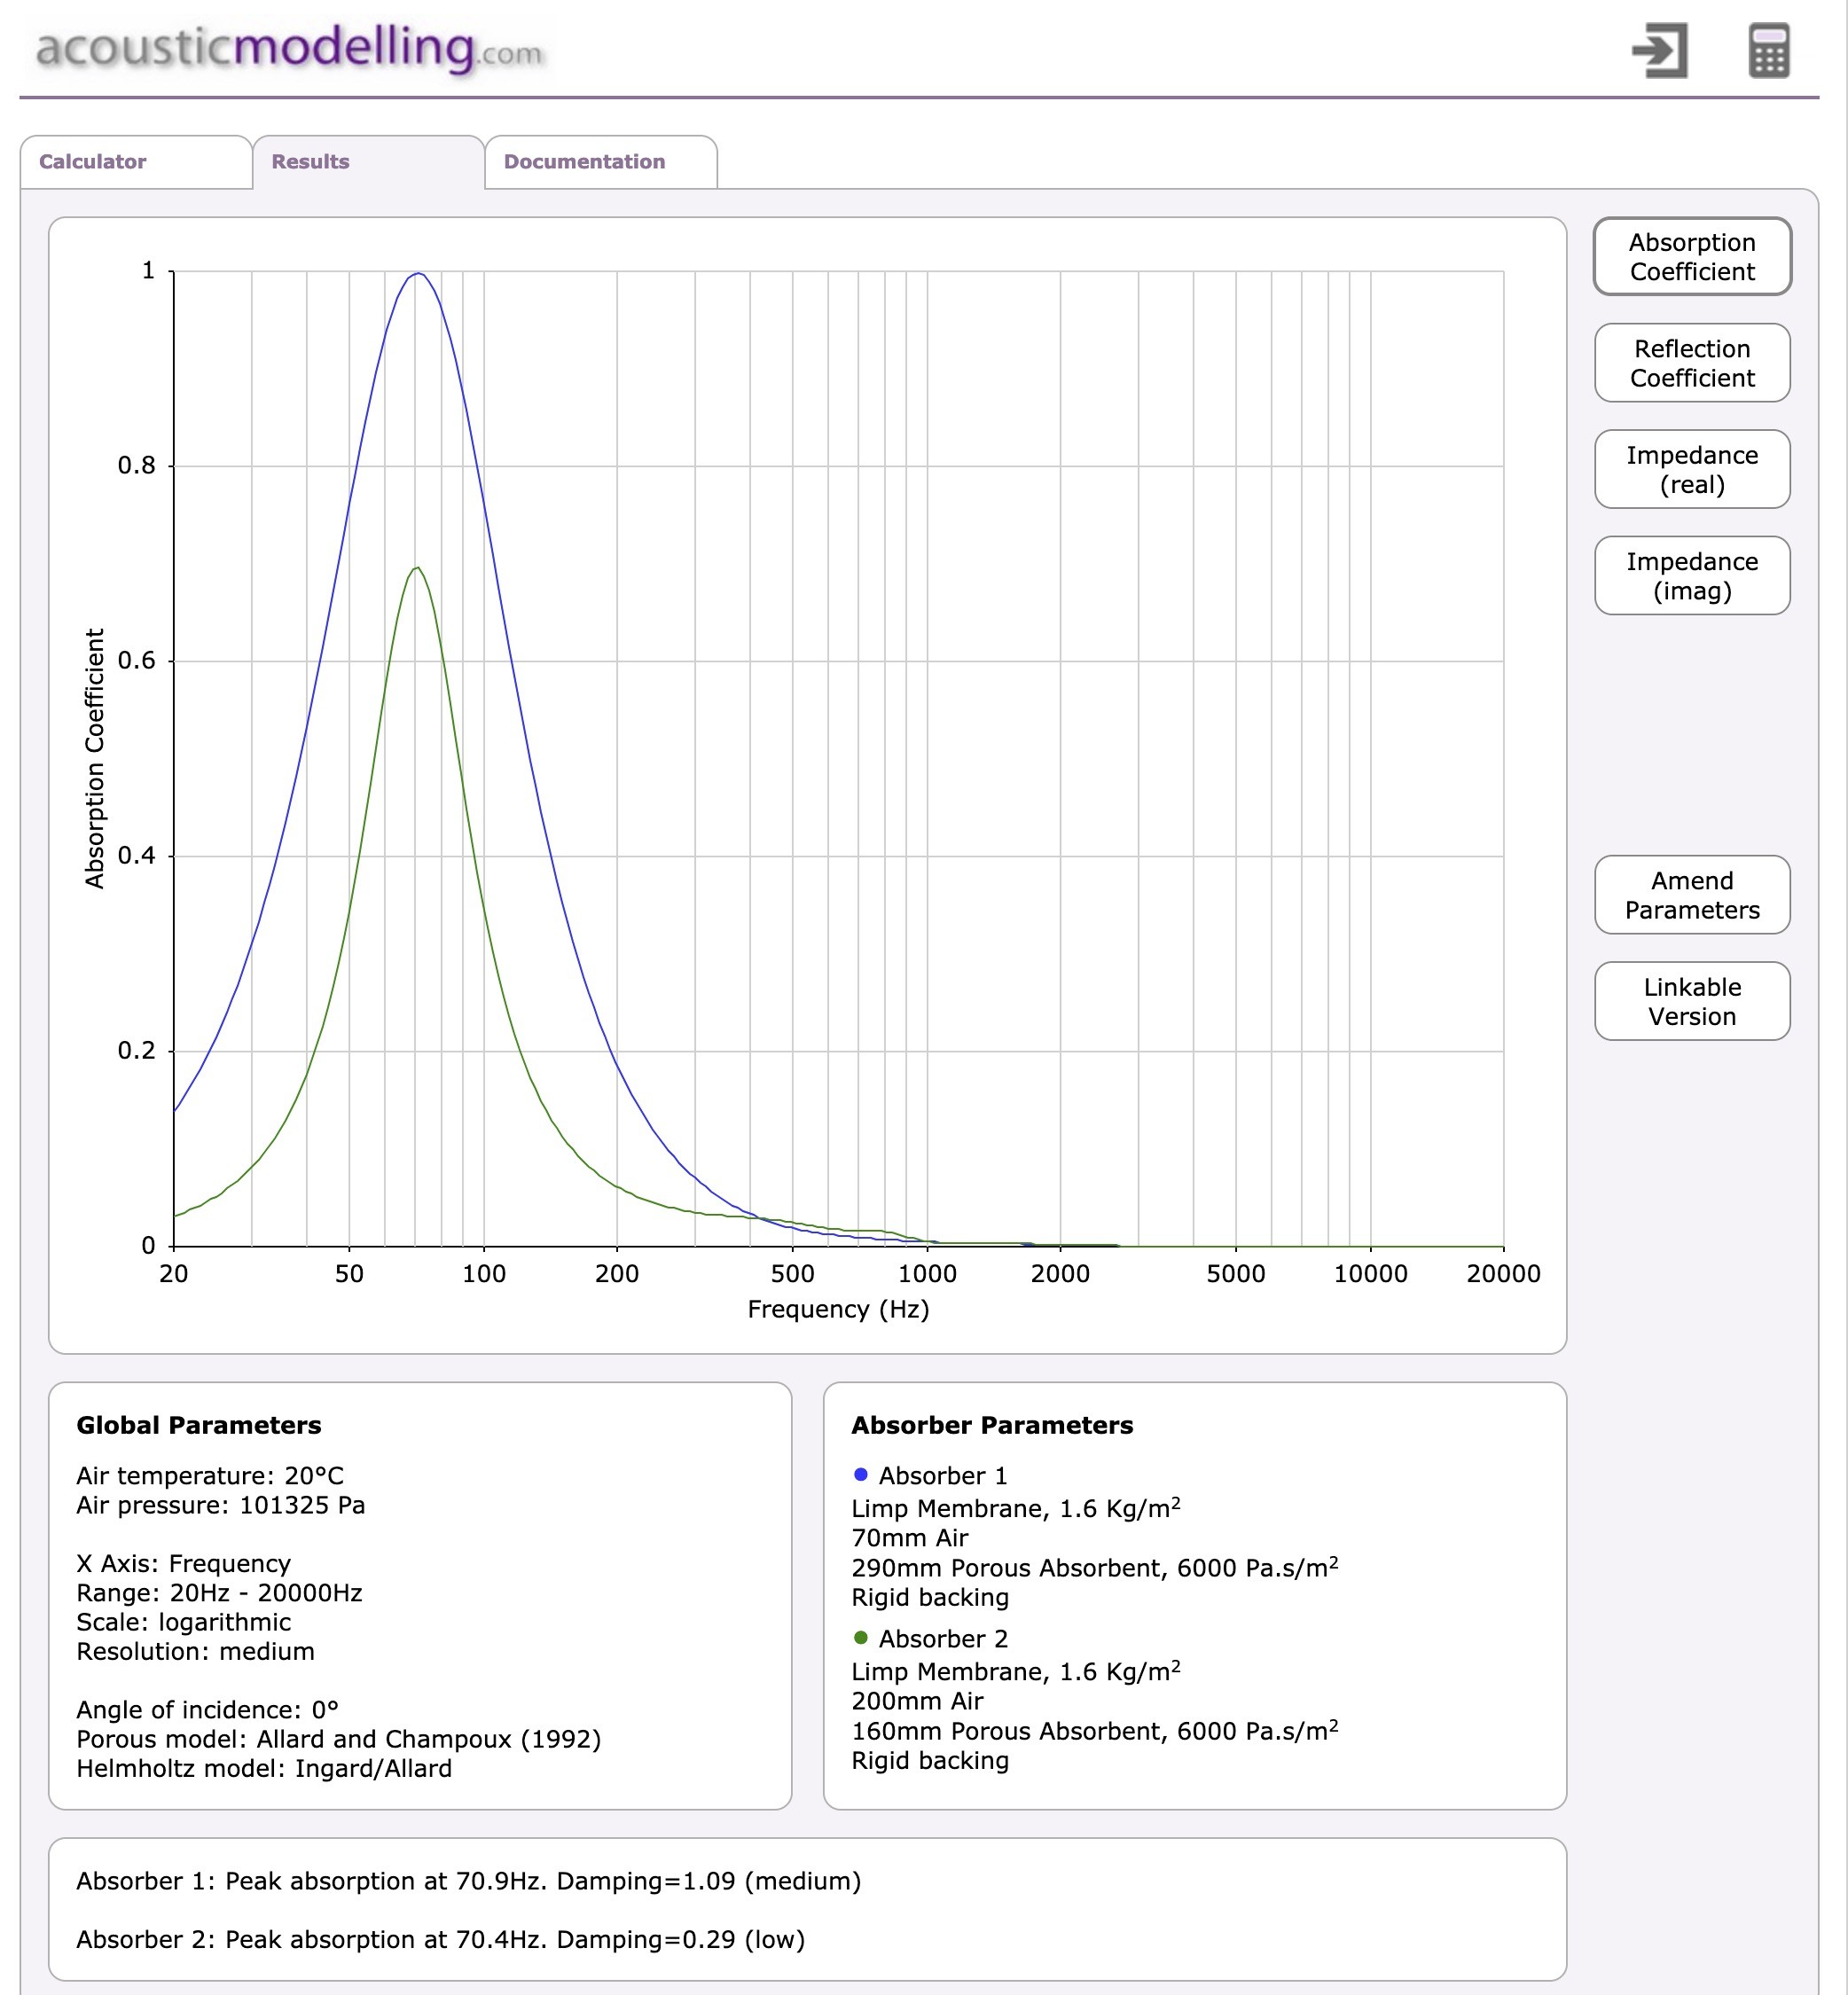Display the Reflection Coefficient graph
The image size is (1848, 1995).
[1691, 363]
